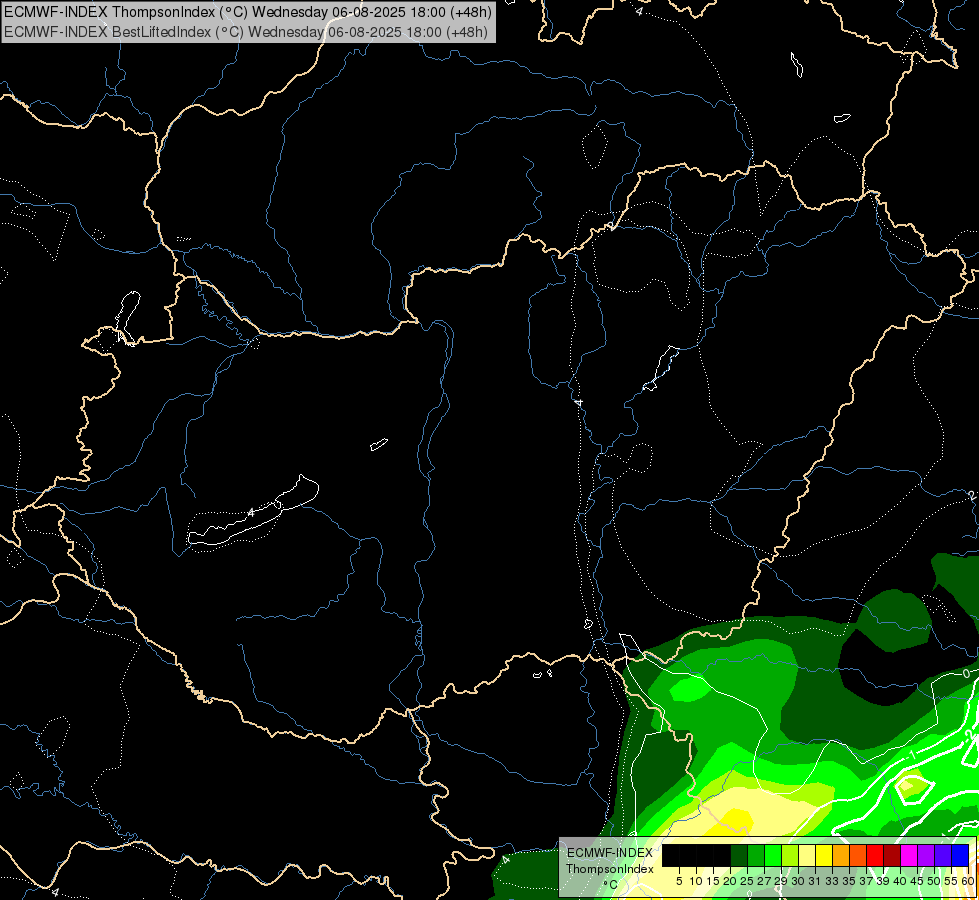Image resolution: width=979 pixels, height=900 pixels.
Task: Click the purple 45–50 legend swatch
Action: [x=926, y=855]
